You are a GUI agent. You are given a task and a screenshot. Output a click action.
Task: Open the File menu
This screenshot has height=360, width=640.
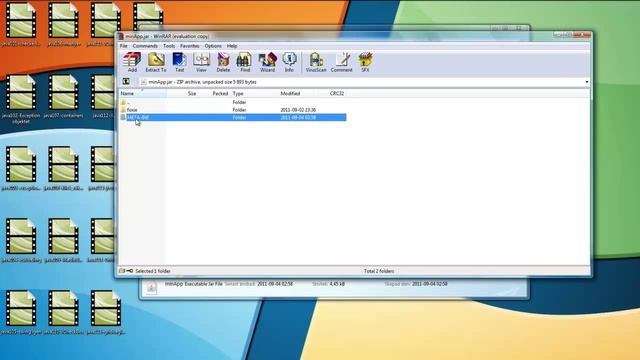[123, 46]
